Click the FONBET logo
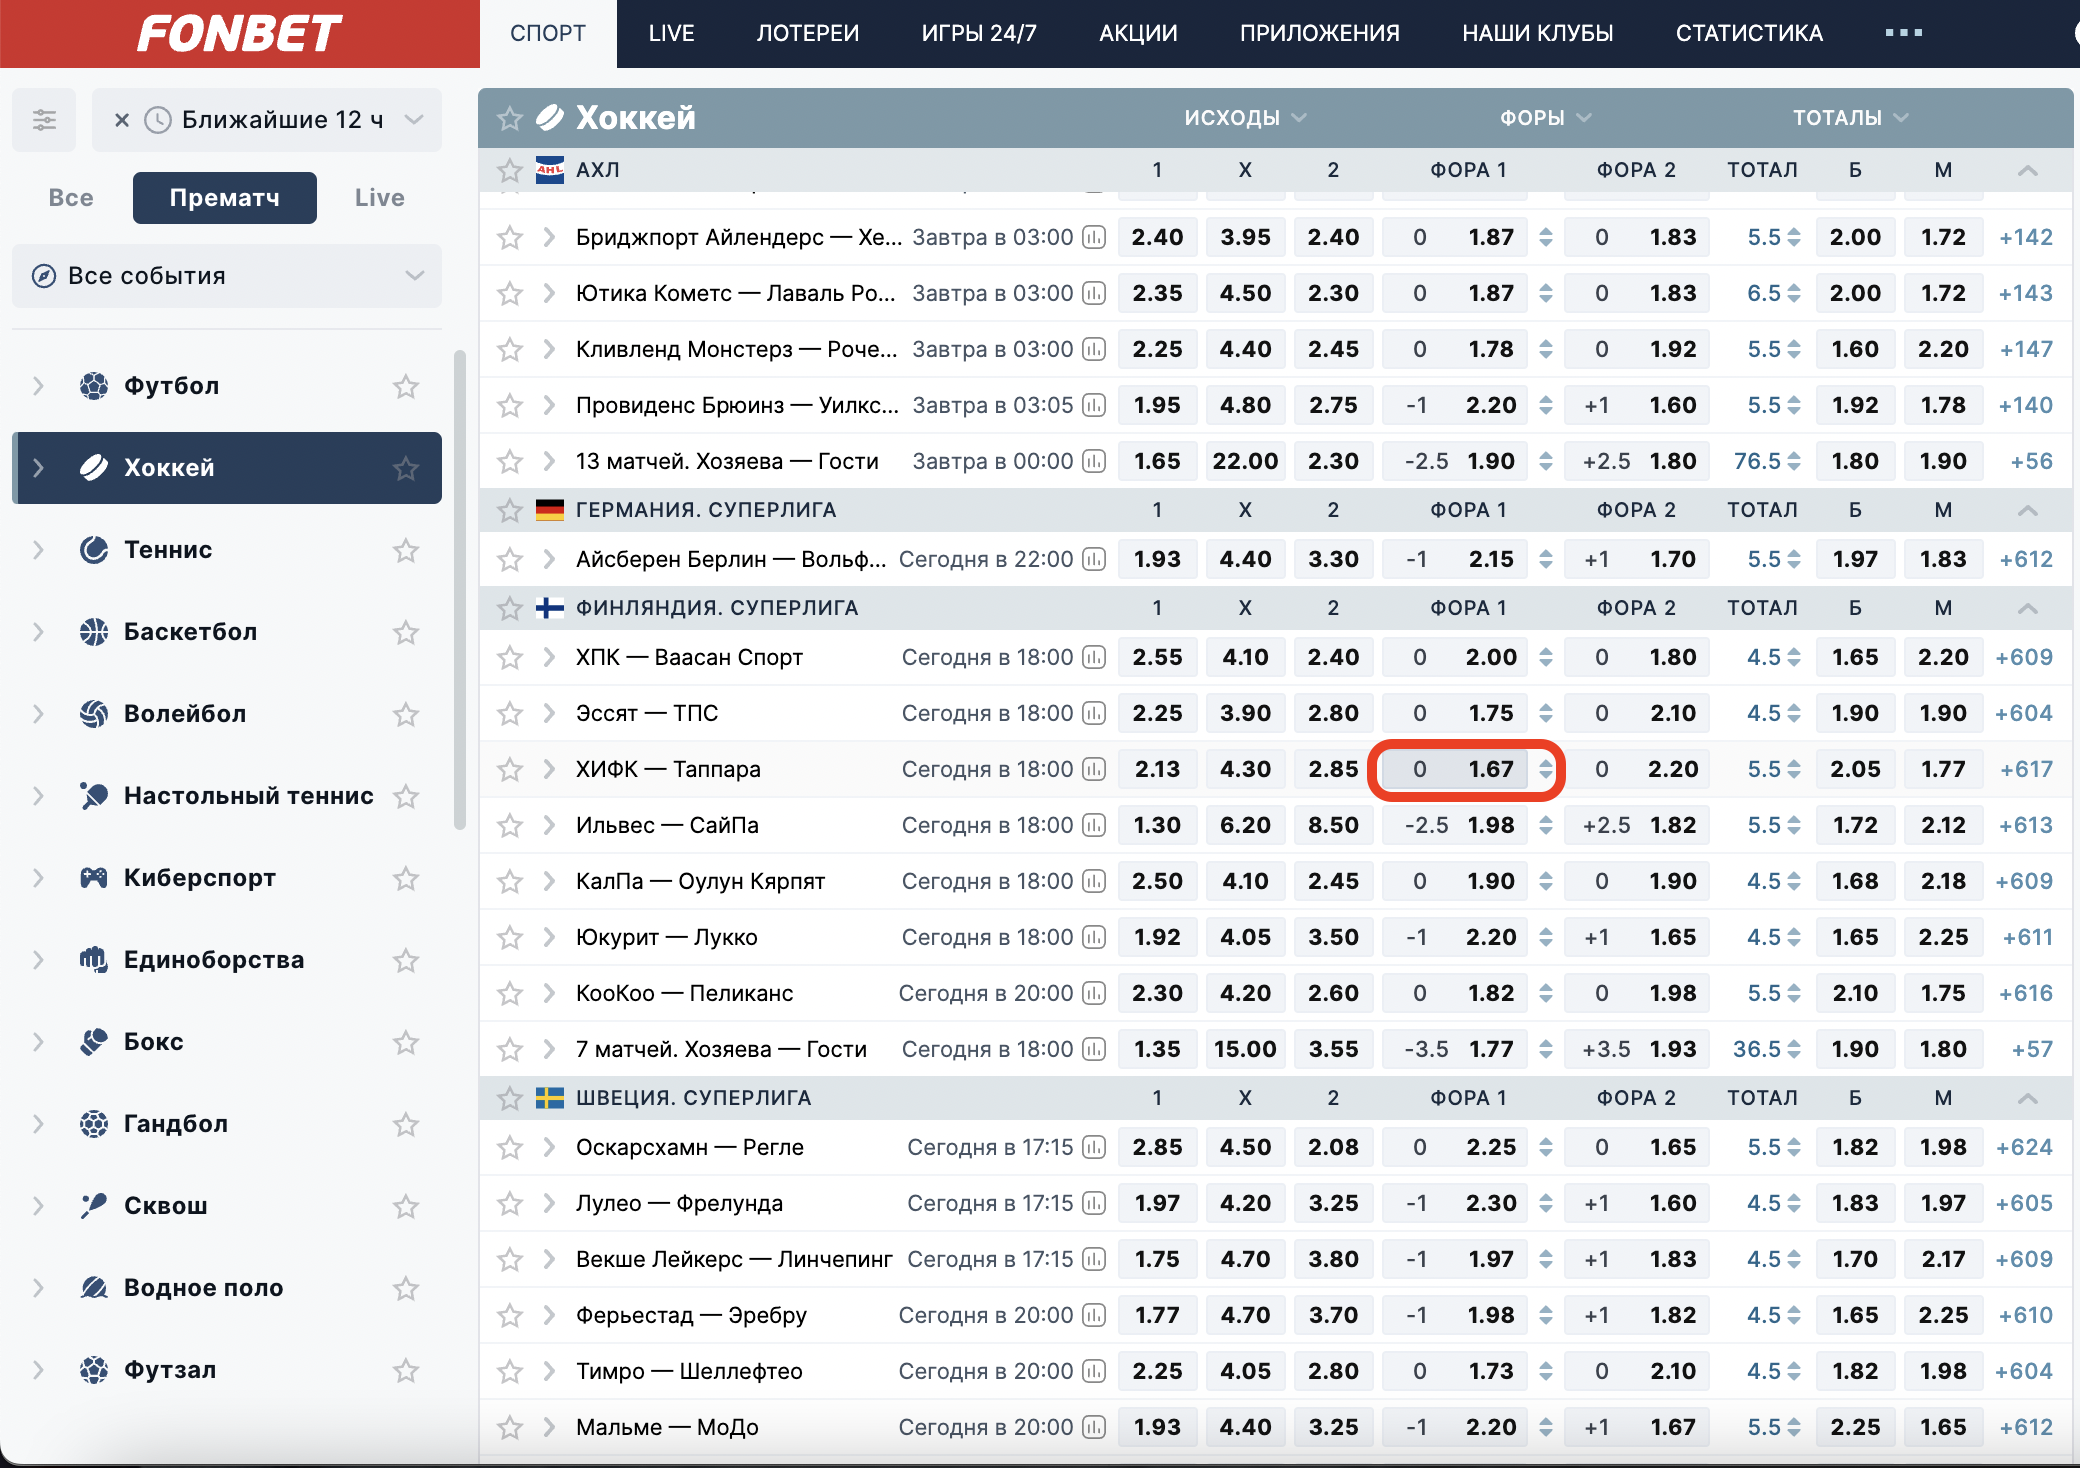Viewport: 2080px width, 1468px height. tap(240, 34)
